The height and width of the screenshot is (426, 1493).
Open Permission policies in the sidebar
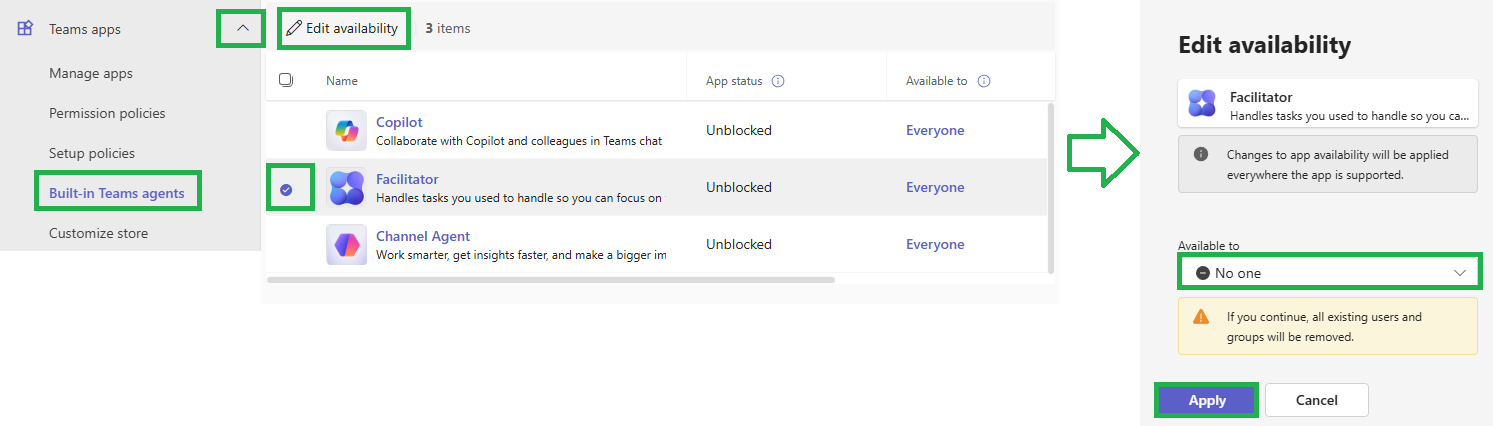(107, 113)
